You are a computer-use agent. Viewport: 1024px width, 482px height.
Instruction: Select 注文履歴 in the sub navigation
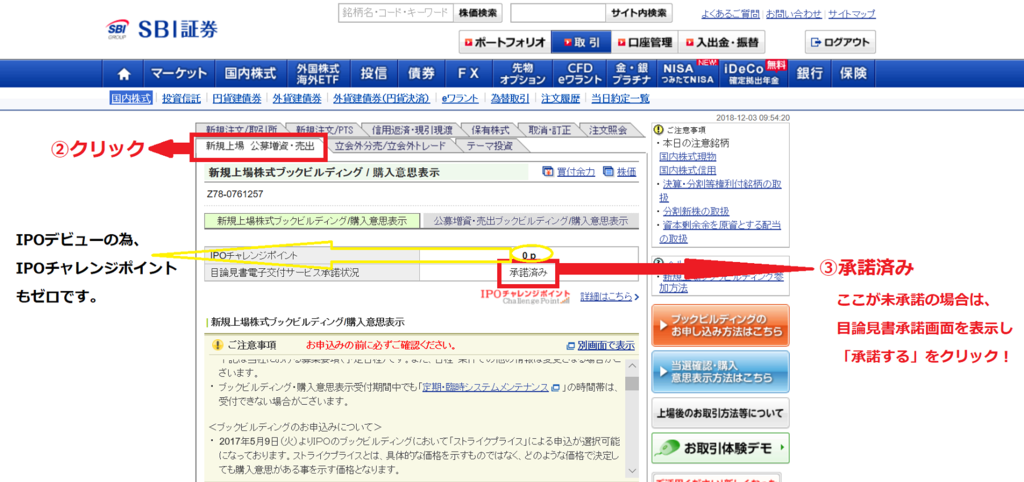[560, 99]
